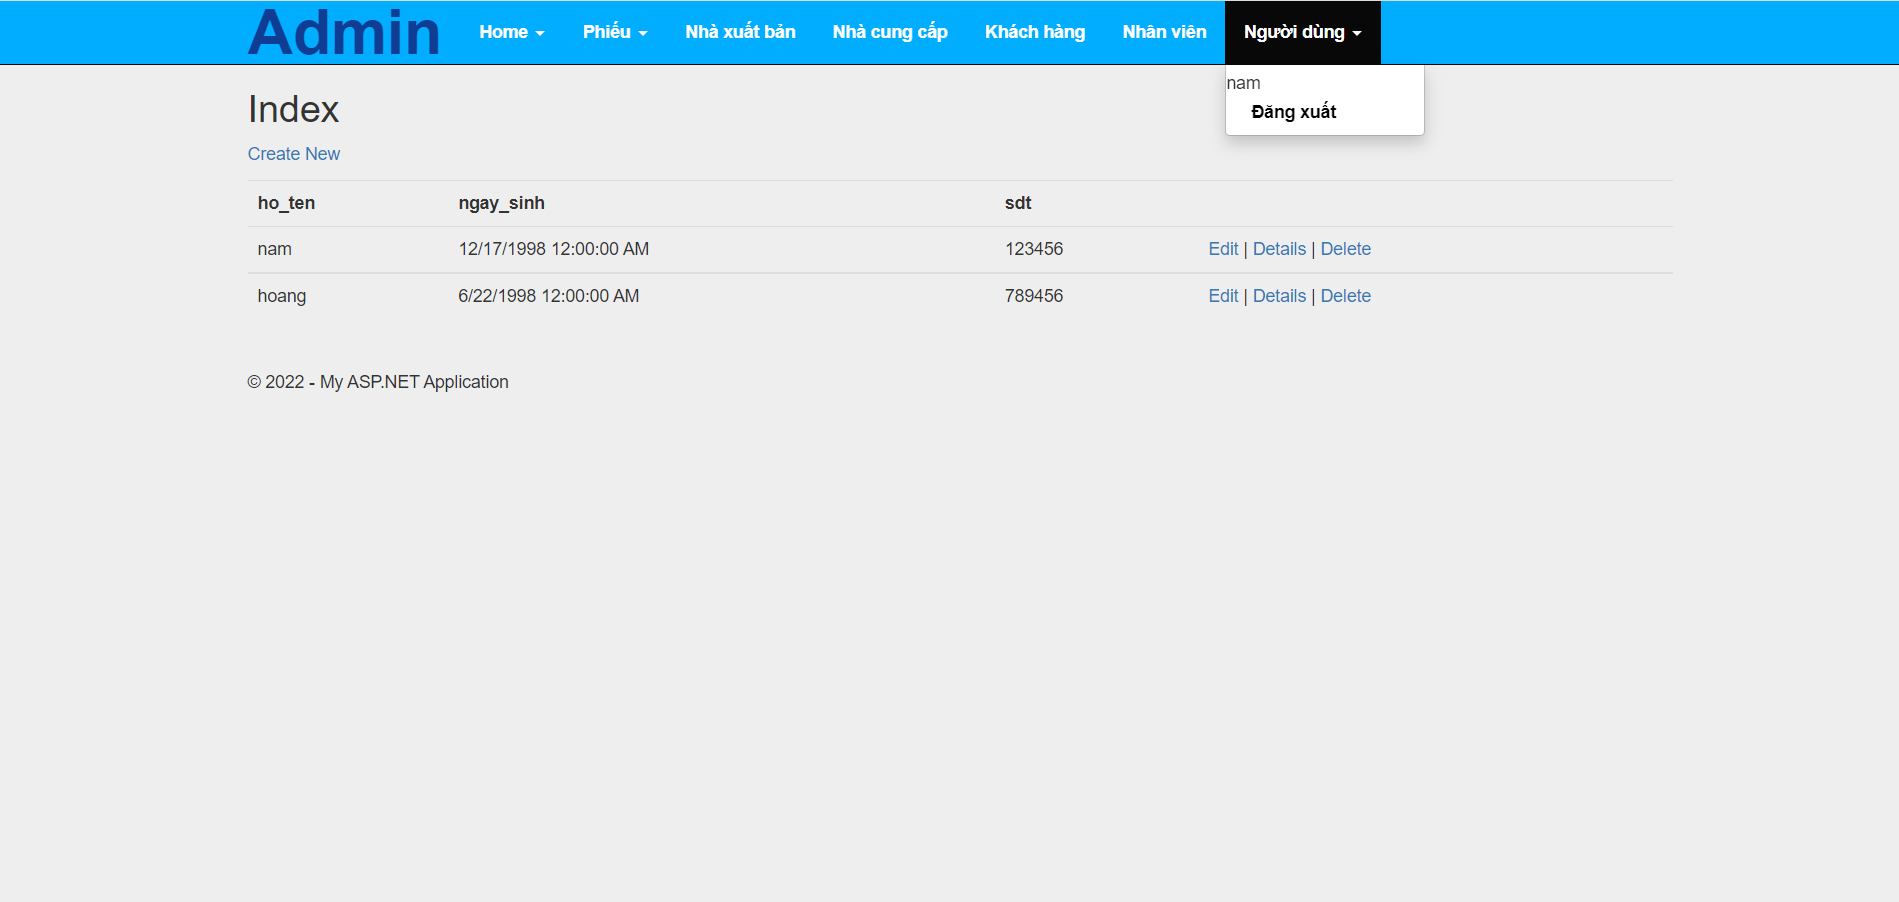This screenshot has width=1899, height=902.
Task: Select the username nam in dropdown
Action: [1243, 83]
